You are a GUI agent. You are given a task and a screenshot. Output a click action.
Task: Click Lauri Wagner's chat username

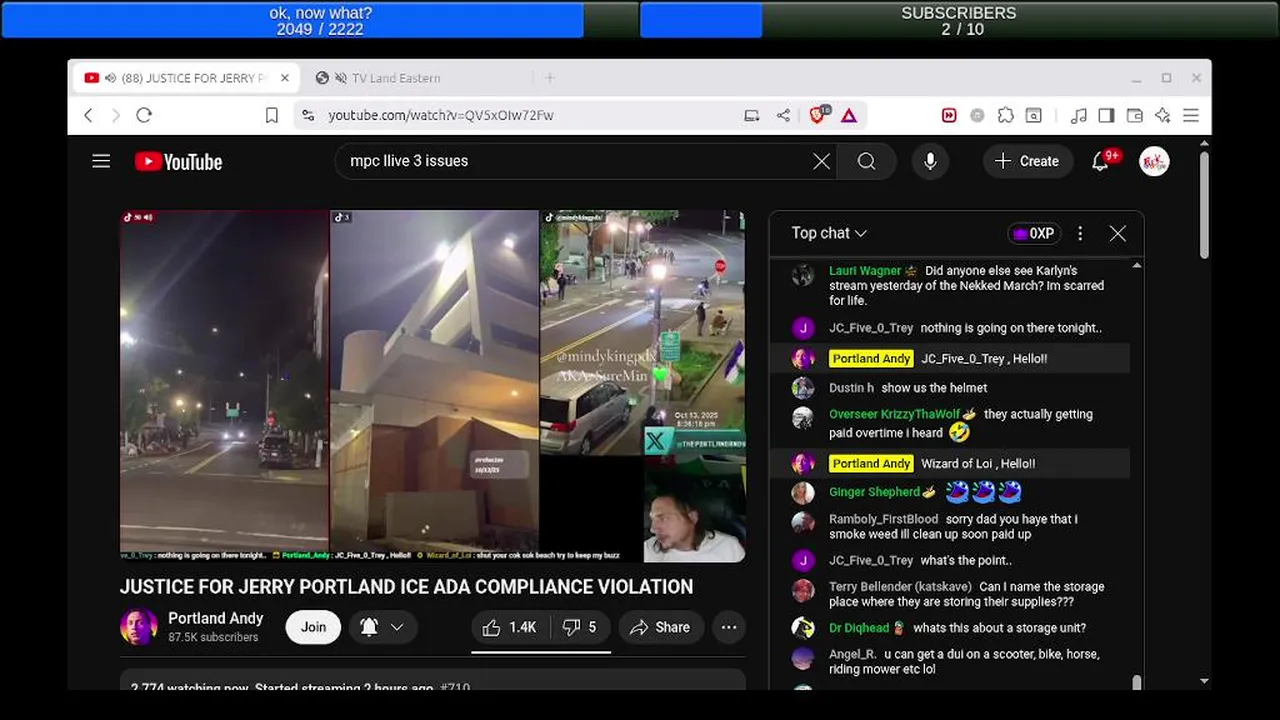pos(865,270)
